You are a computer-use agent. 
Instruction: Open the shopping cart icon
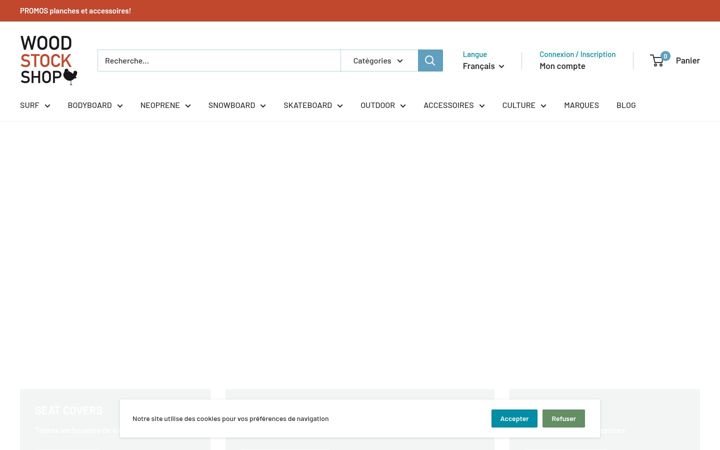[x=659, y=60]
